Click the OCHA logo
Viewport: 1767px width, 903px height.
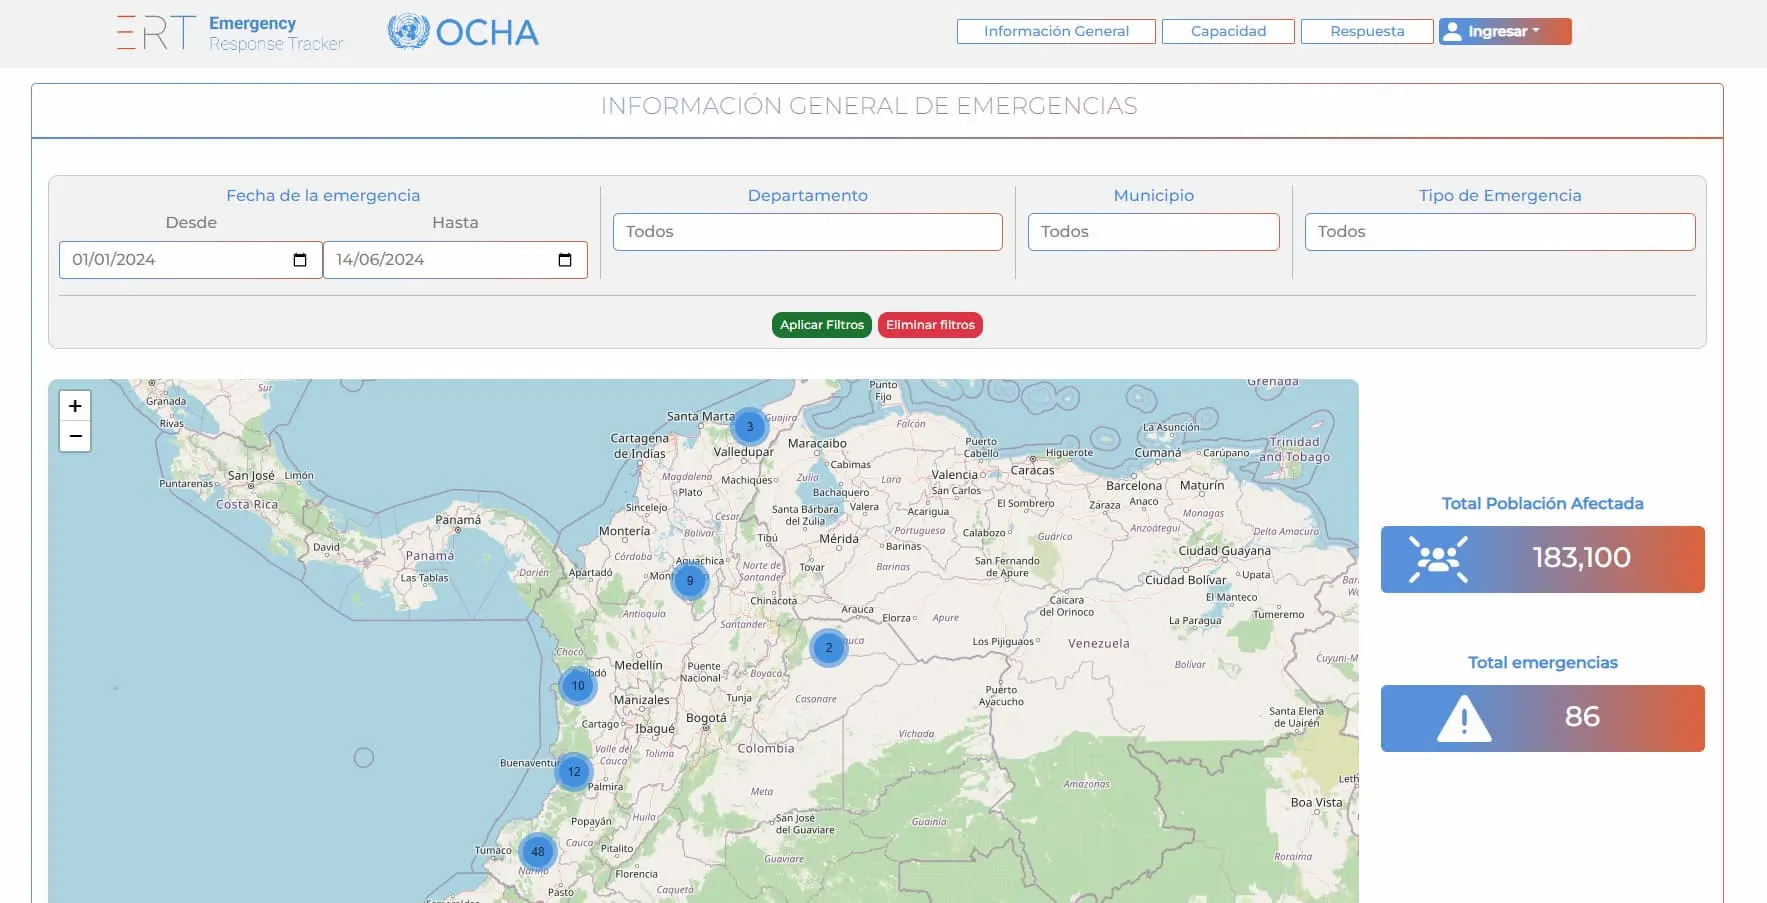point(463,31)
